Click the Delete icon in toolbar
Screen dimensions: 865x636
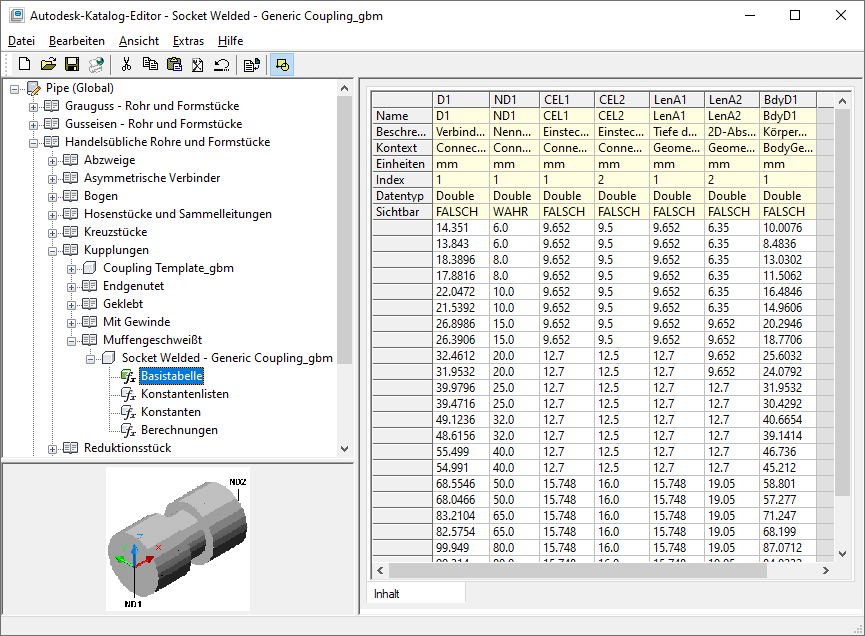(x=197, y=64)
